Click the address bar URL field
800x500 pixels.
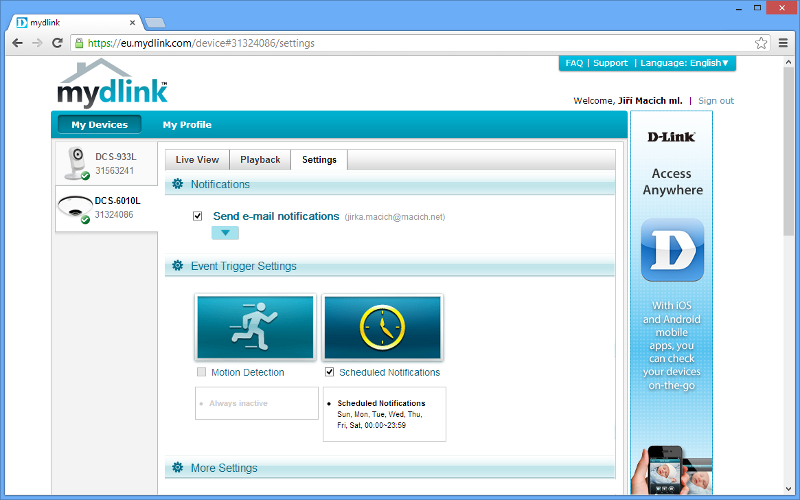click(x=400, y=43)
